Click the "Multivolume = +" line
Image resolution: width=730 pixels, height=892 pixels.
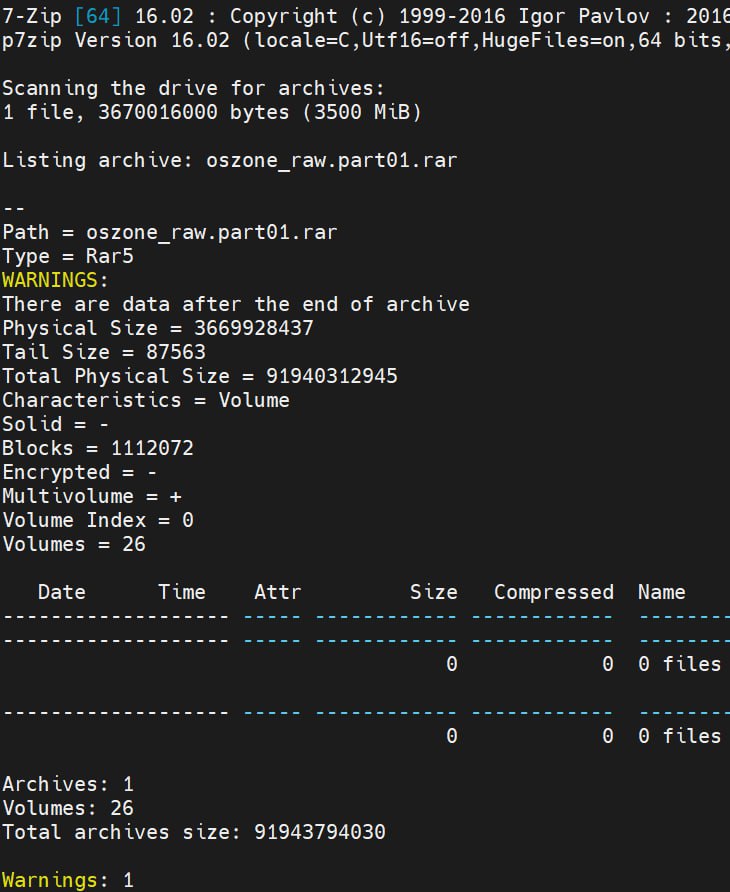[92, 496]
